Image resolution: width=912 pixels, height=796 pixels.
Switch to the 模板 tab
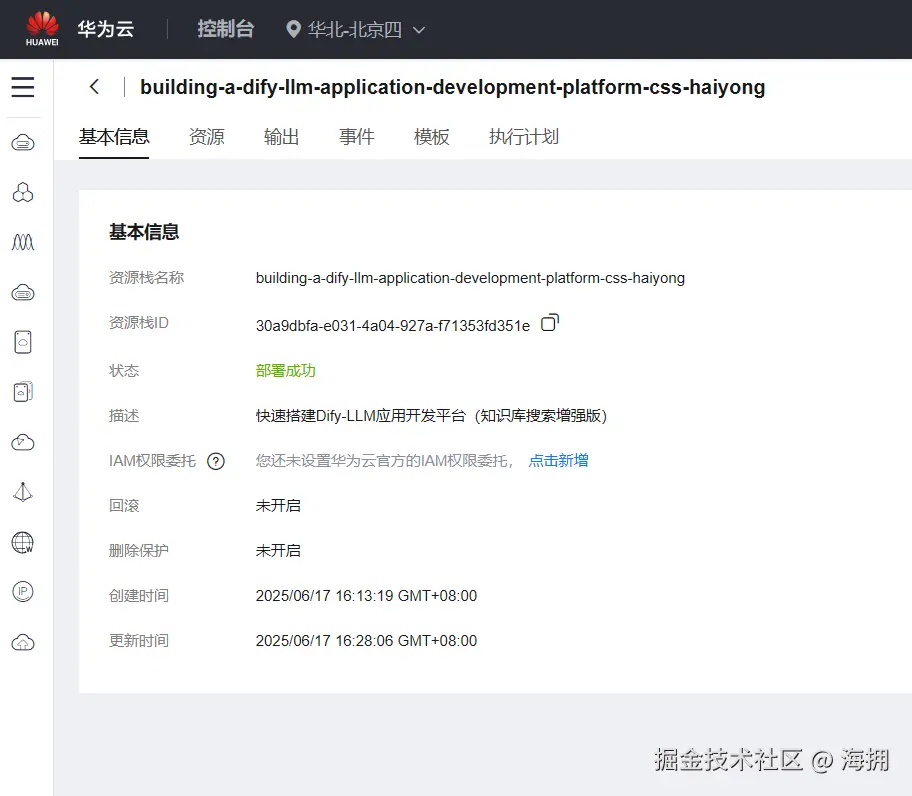click(431, 137)
